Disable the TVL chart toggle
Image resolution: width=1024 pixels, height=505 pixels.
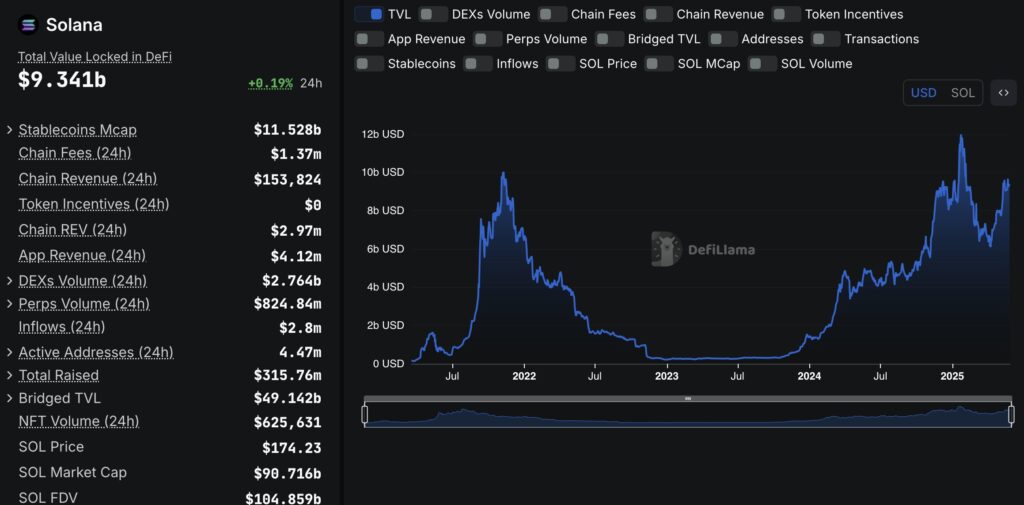pos(368,14)
